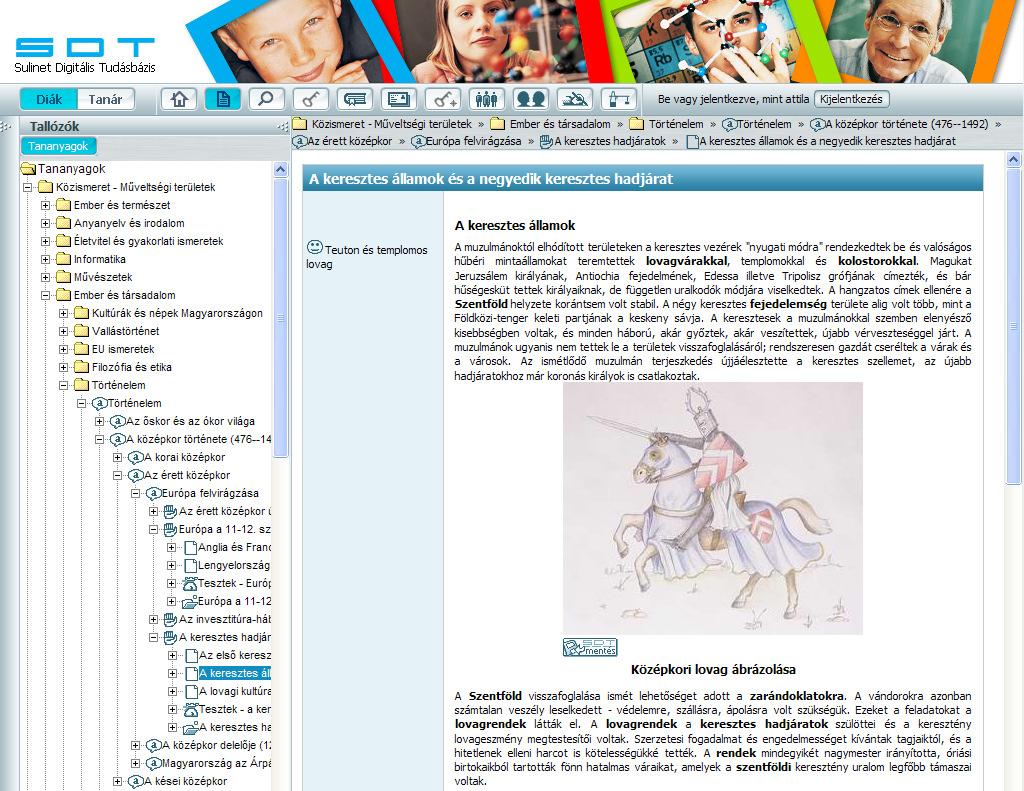Image resolution: width=1024 pixels, height=791 pixels.
Task: Click the folder icon of Filozófia és etika
Action: coord(82,367)
